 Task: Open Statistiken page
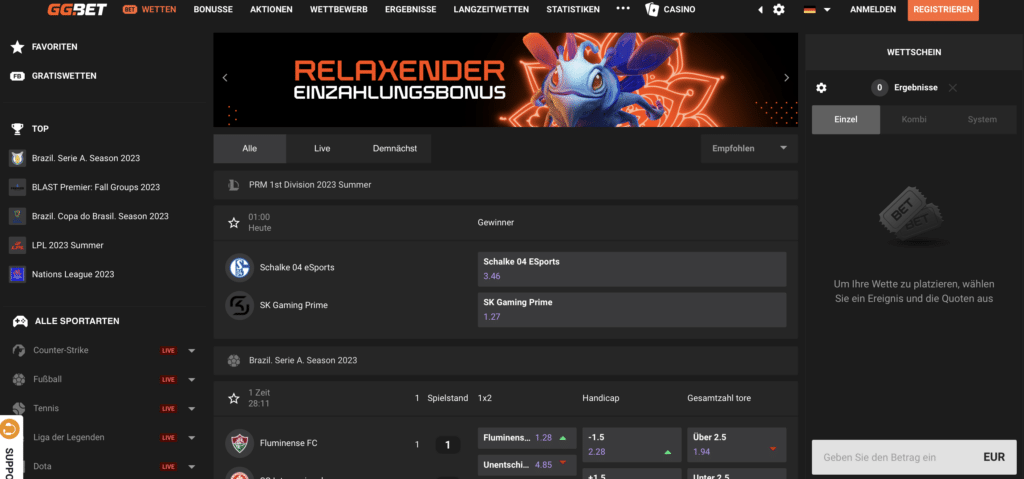pyautogui.click(x=573, y=10)
